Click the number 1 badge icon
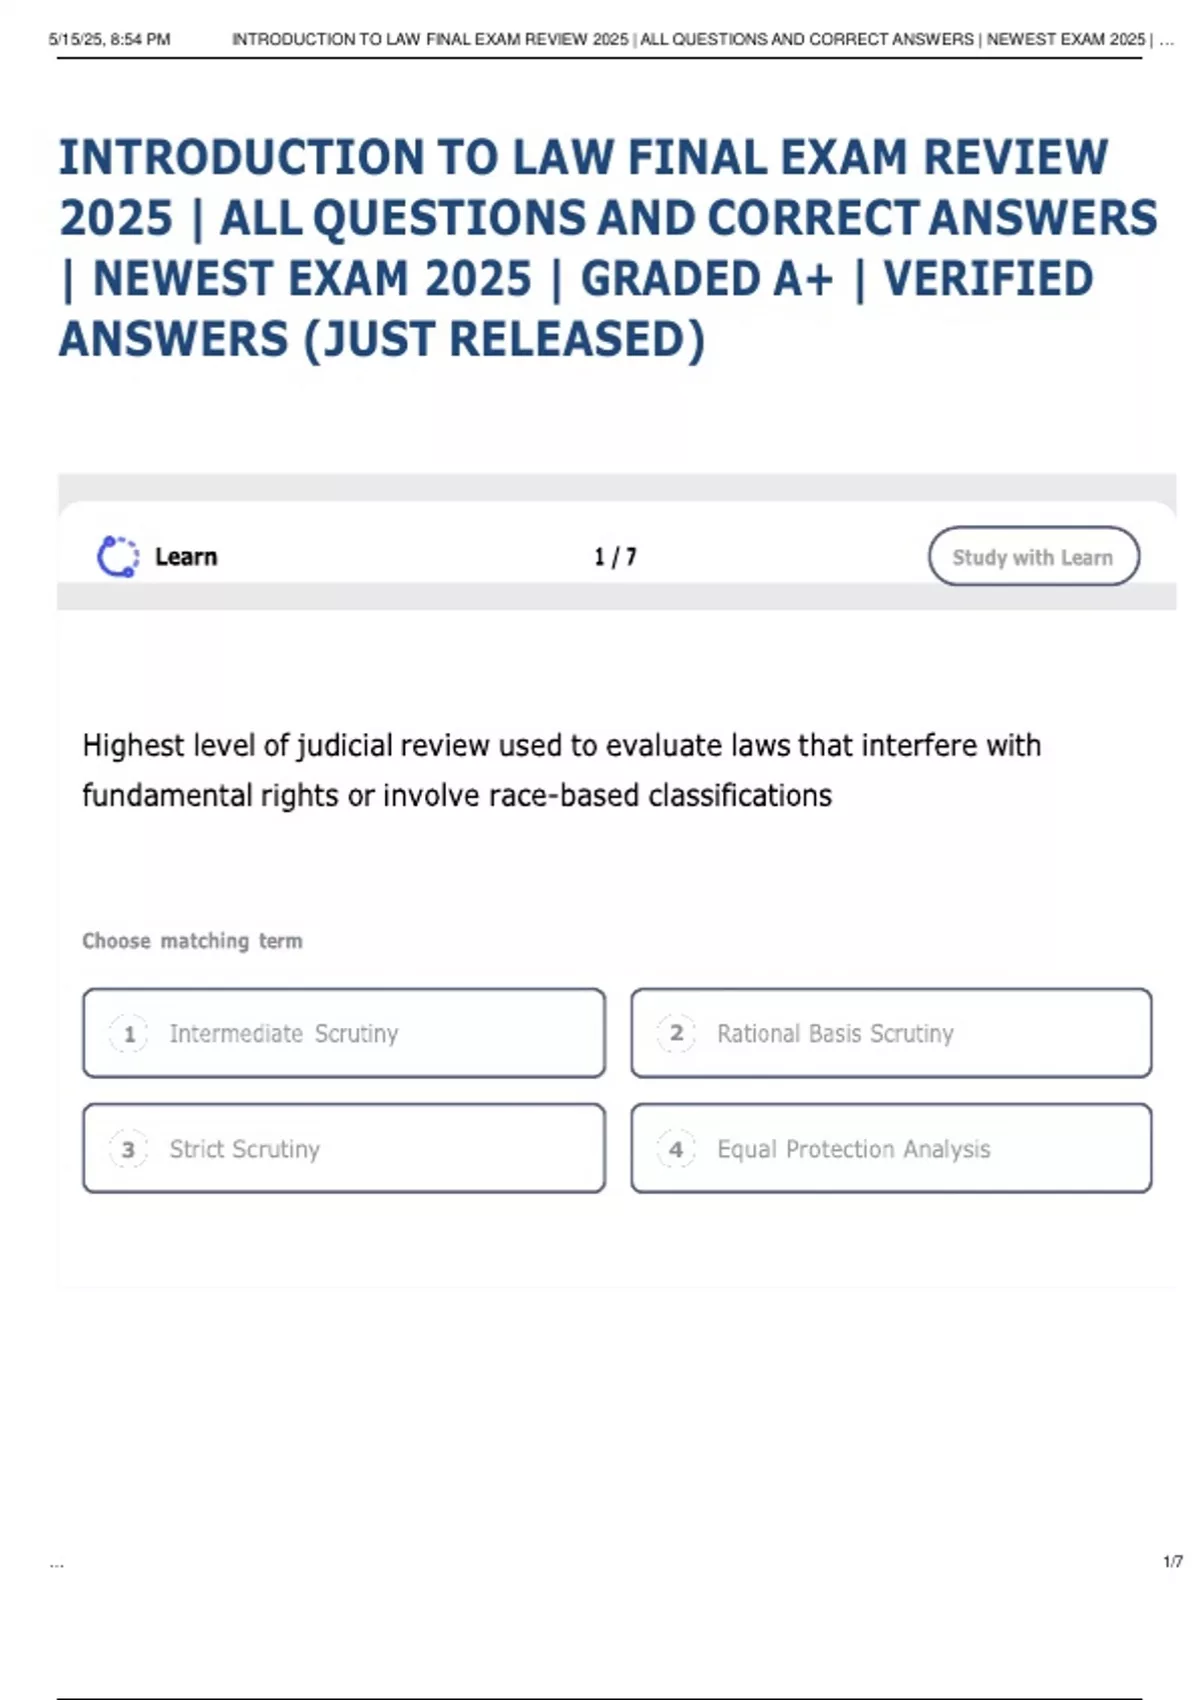Viewport: 1200px width, 1700px height. coord(129,1034)
